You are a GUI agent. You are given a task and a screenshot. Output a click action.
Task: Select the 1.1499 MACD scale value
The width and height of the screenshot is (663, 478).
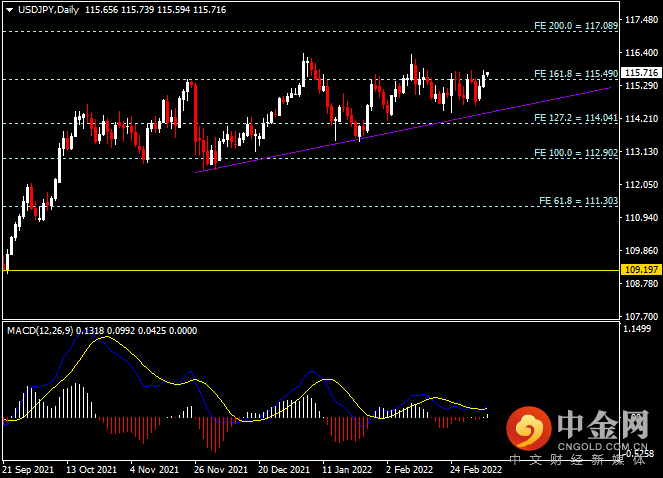click(637, 329)
